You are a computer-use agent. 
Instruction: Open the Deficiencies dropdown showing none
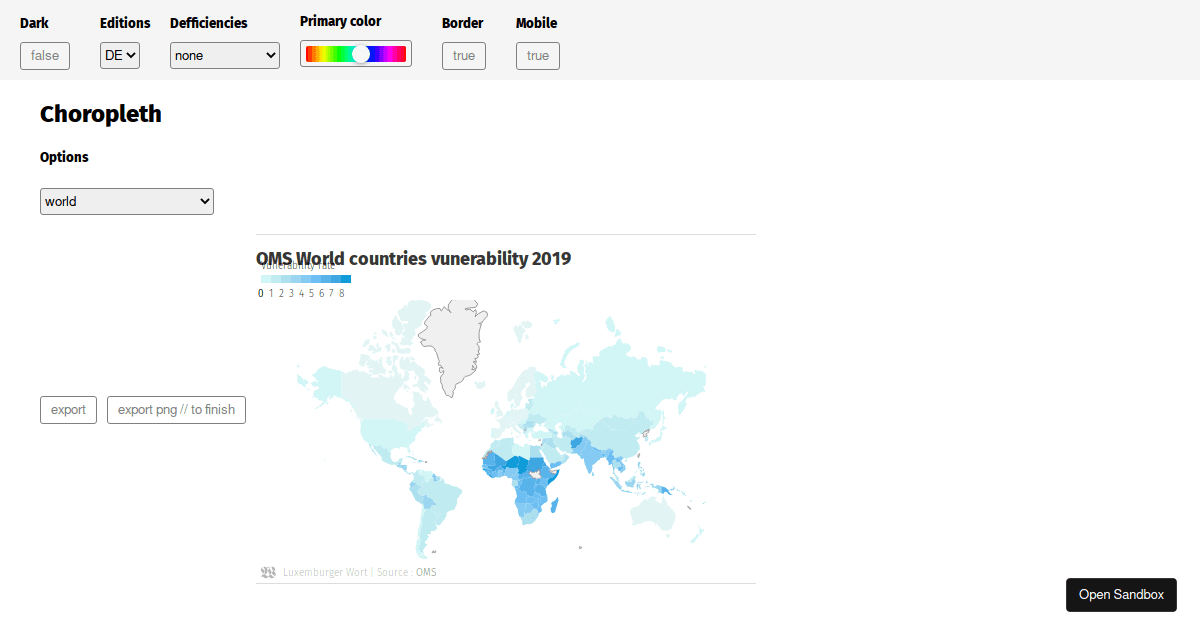224,55
